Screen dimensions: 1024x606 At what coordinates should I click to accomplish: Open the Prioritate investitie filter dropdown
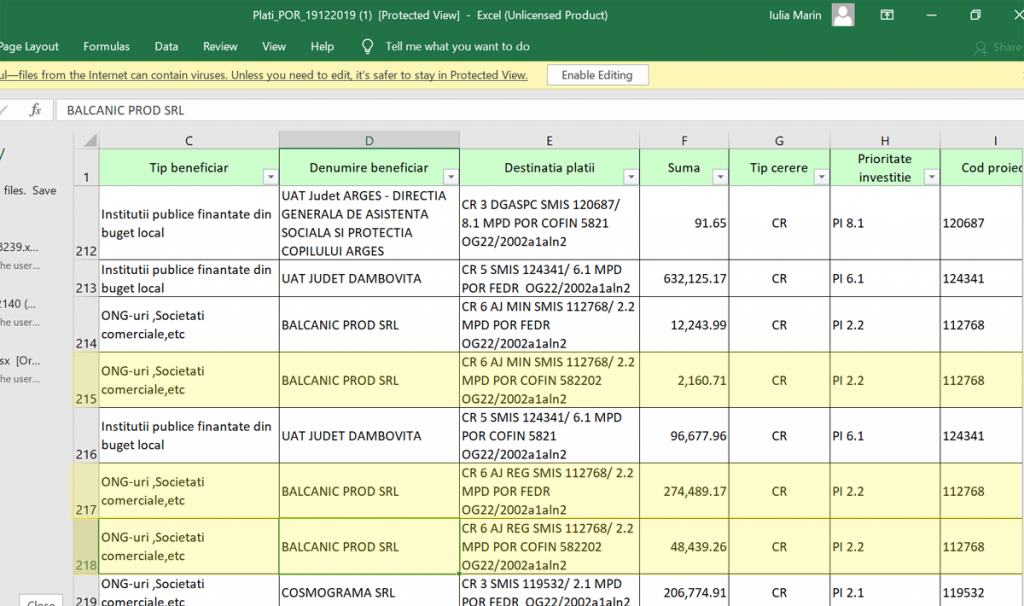932,176
